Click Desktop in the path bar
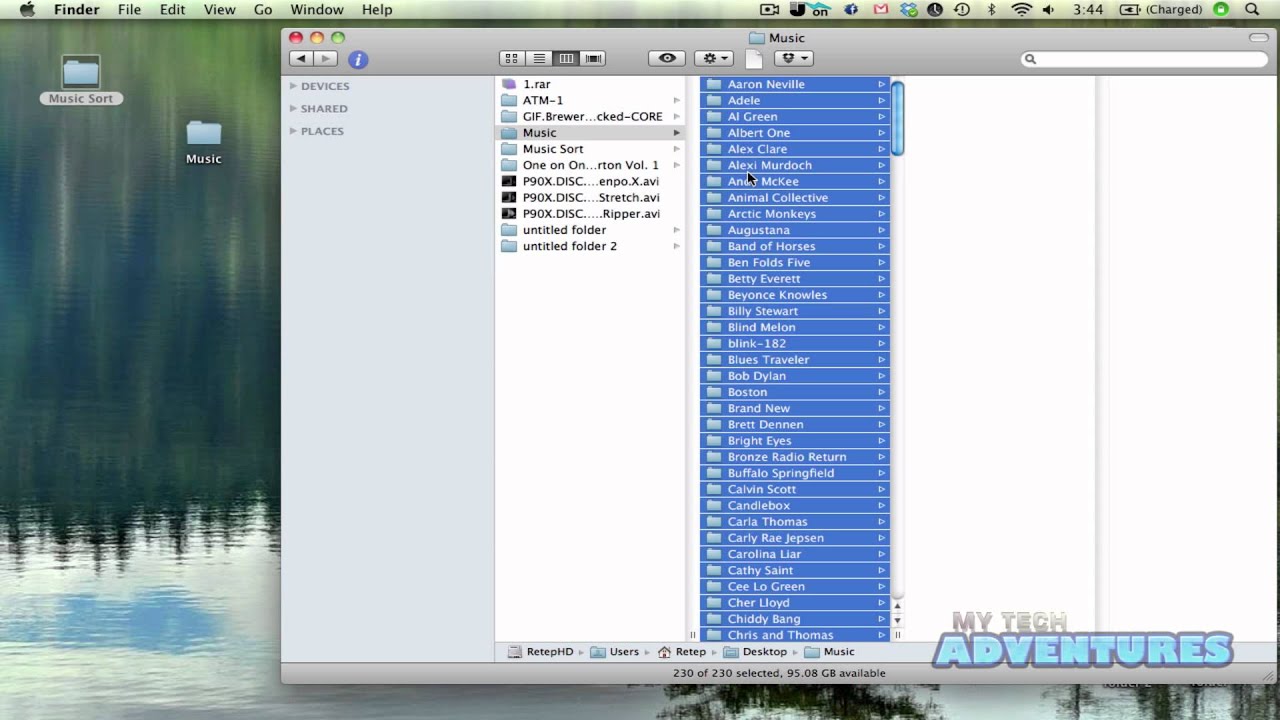Screen dimensions: 1280x720 tap(756, 652)
